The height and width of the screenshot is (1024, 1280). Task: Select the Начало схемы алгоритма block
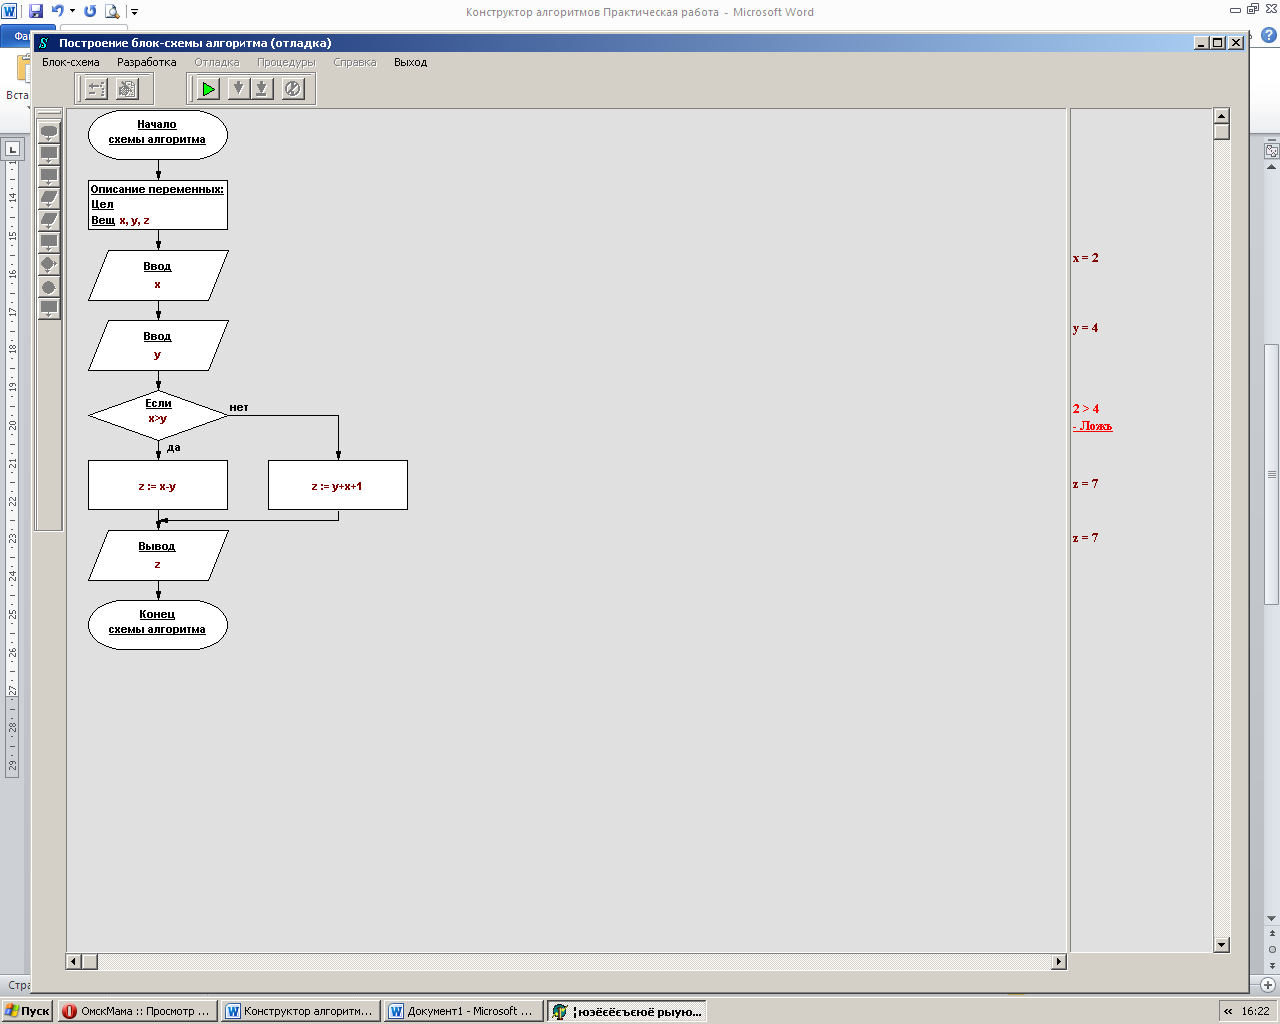click(158, 135)
